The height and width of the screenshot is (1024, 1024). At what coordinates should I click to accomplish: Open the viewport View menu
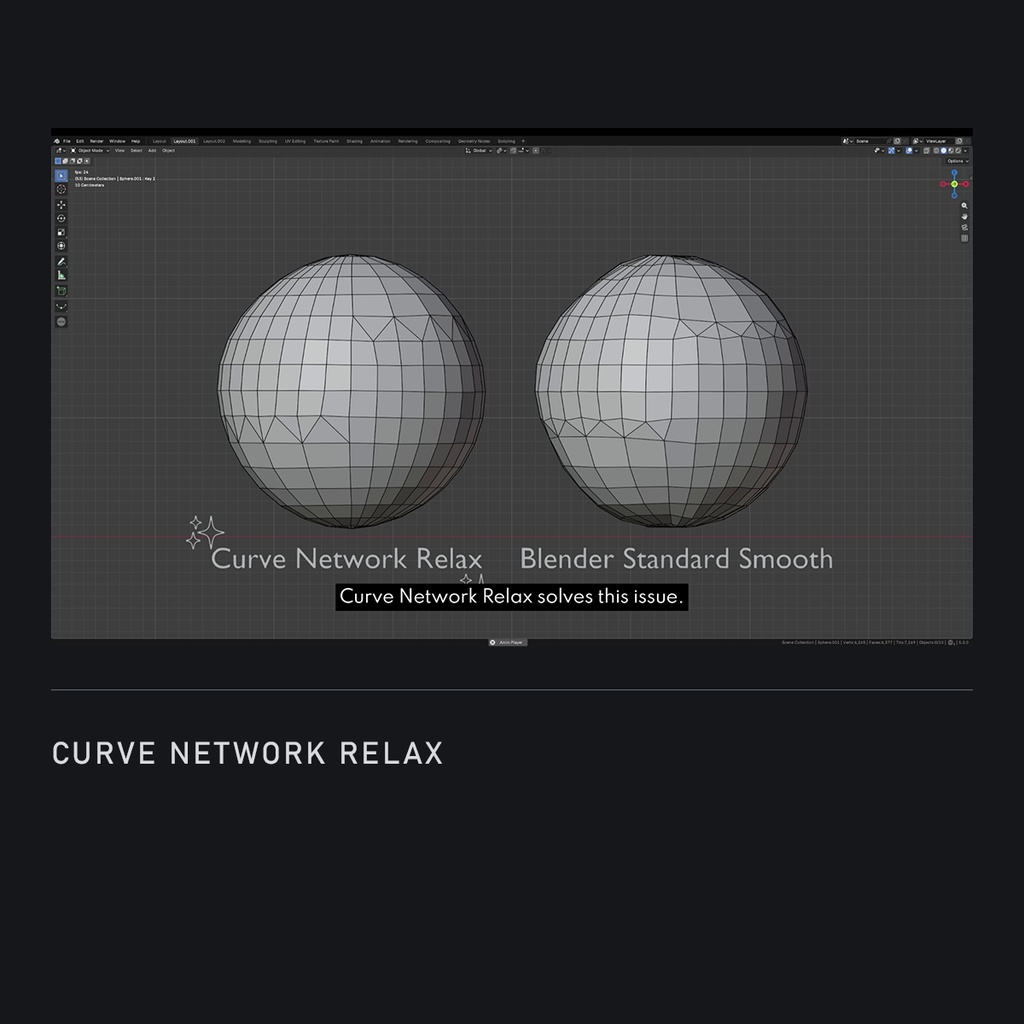(x=120, y=151)
